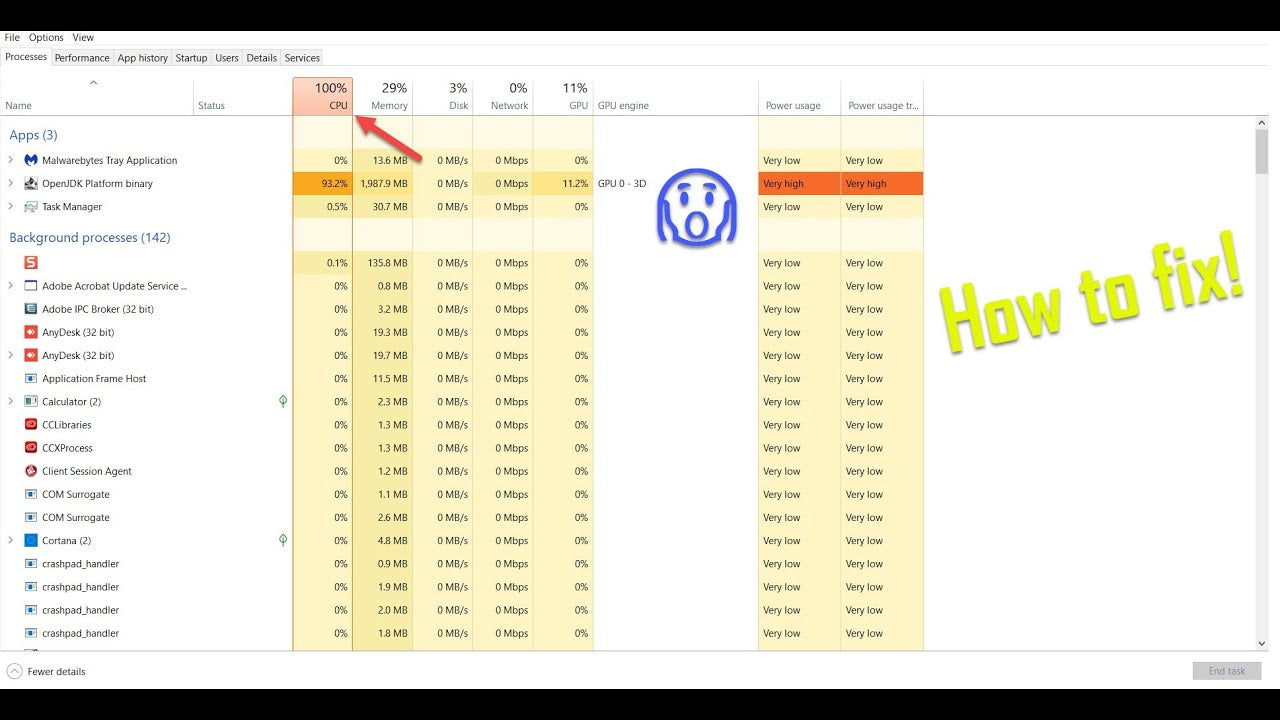Switch to the Performance tab
This screenshot has height=720, width=1280.
pyautogui.click(x=82, y=58)
